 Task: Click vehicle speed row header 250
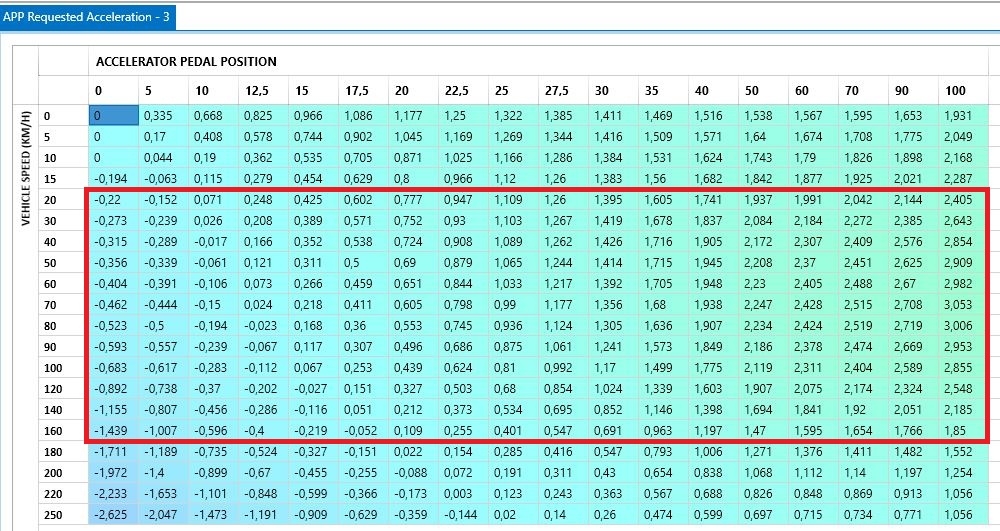point(63,514)
